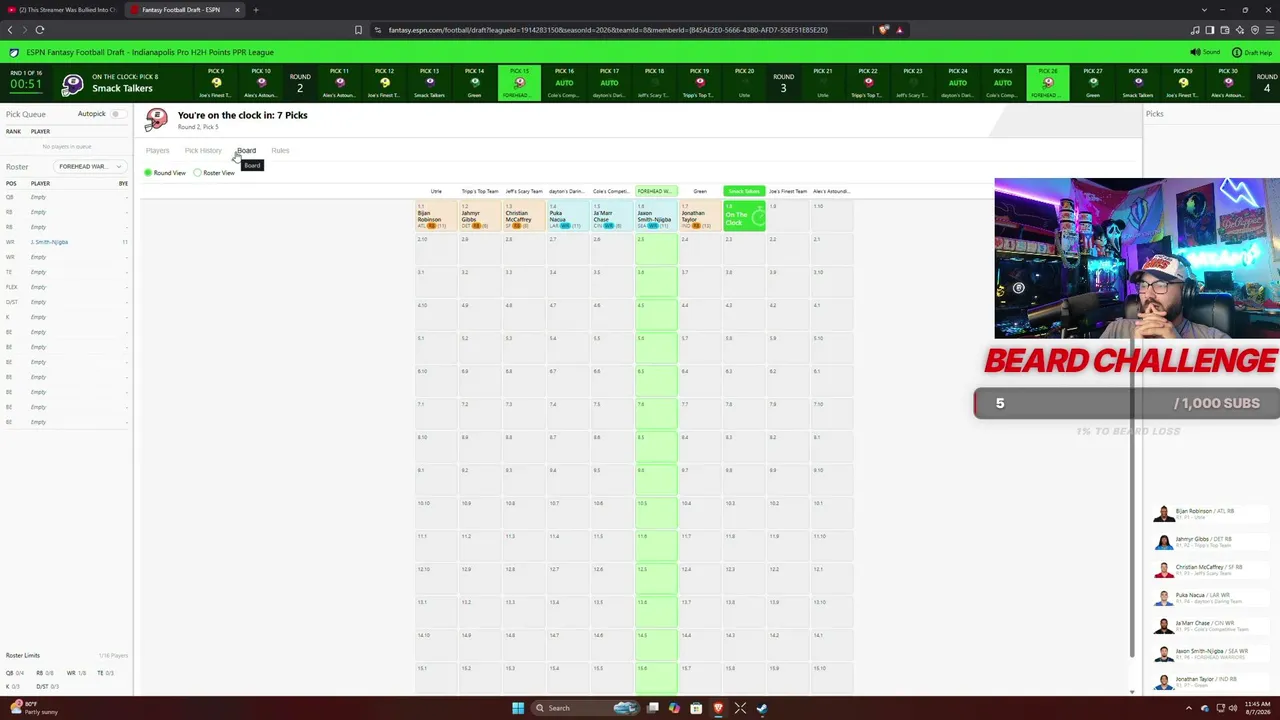Open the Brave Wallet icon
The image size is (1280, 720).
(x=1224, y=30)
